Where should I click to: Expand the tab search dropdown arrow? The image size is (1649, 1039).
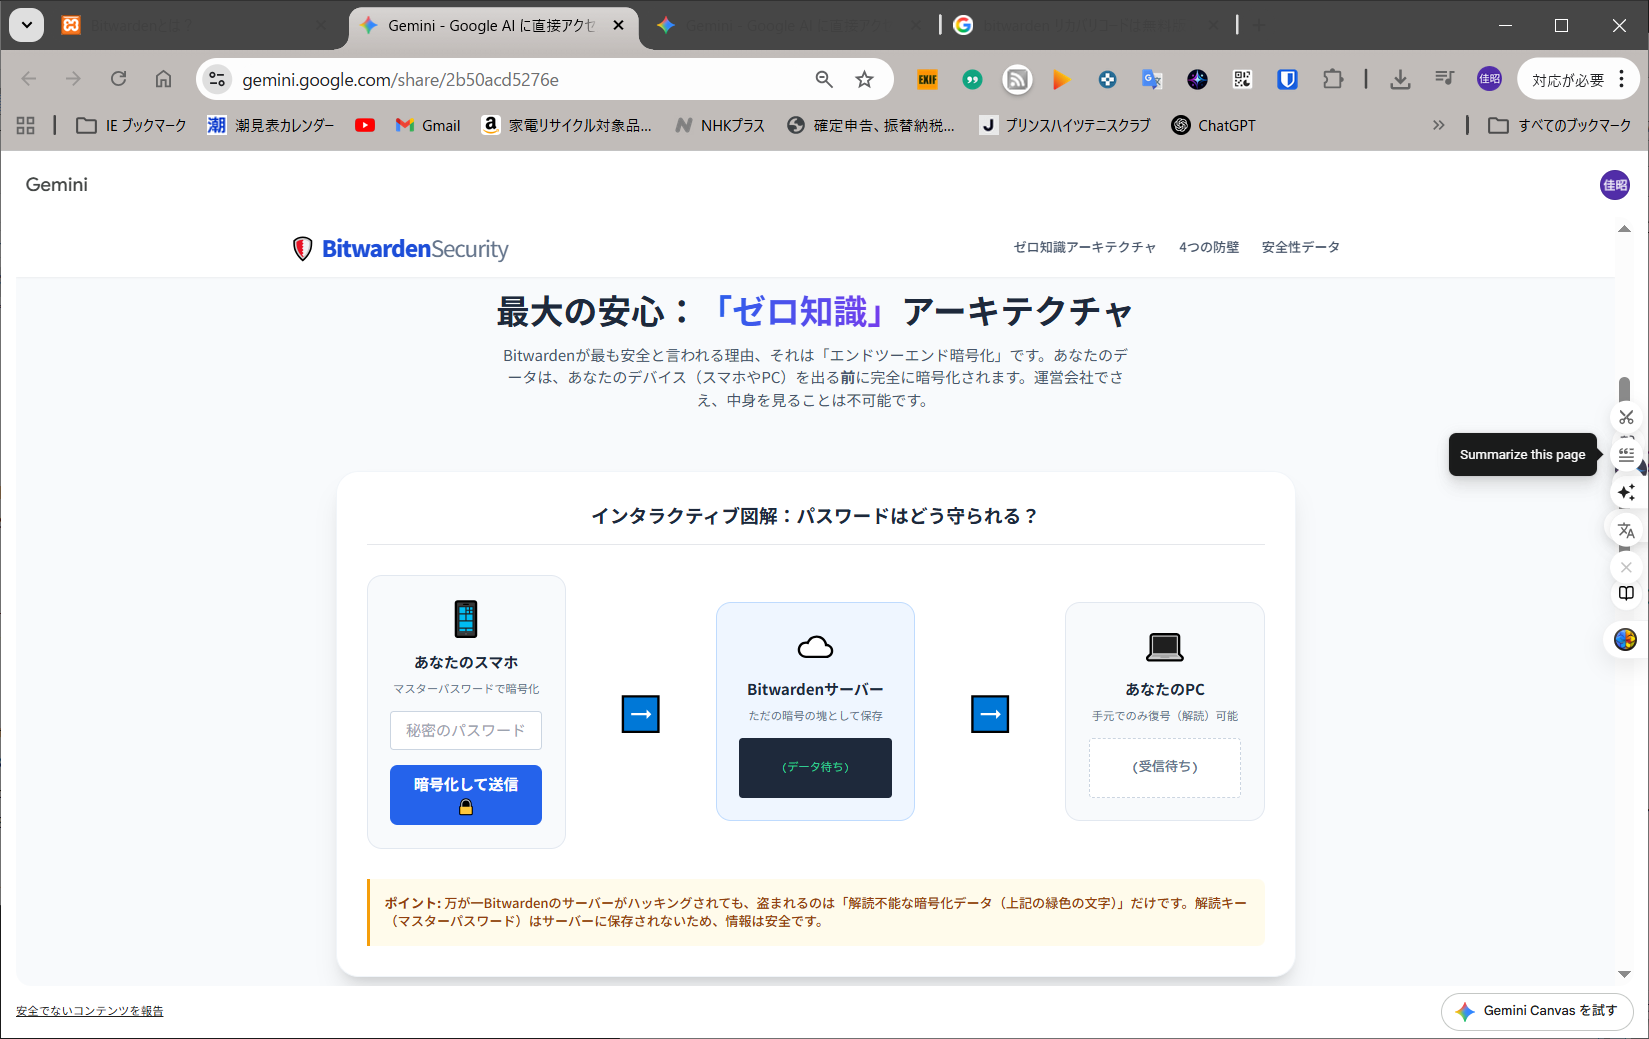click(27, 25)
